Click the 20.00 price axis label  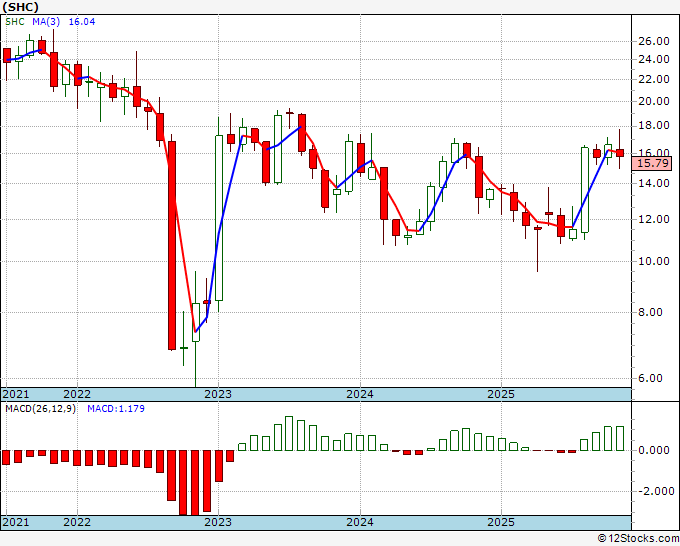tap(654, 101)
